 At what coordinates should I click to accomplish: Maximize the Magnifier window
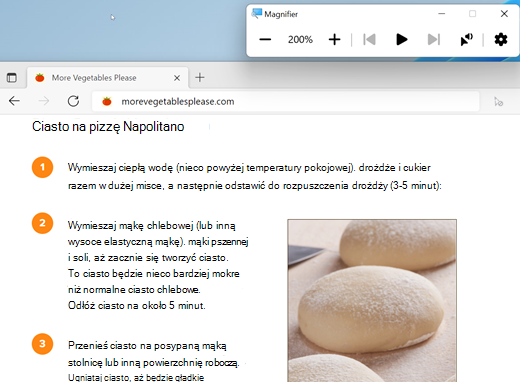point(472,14)
